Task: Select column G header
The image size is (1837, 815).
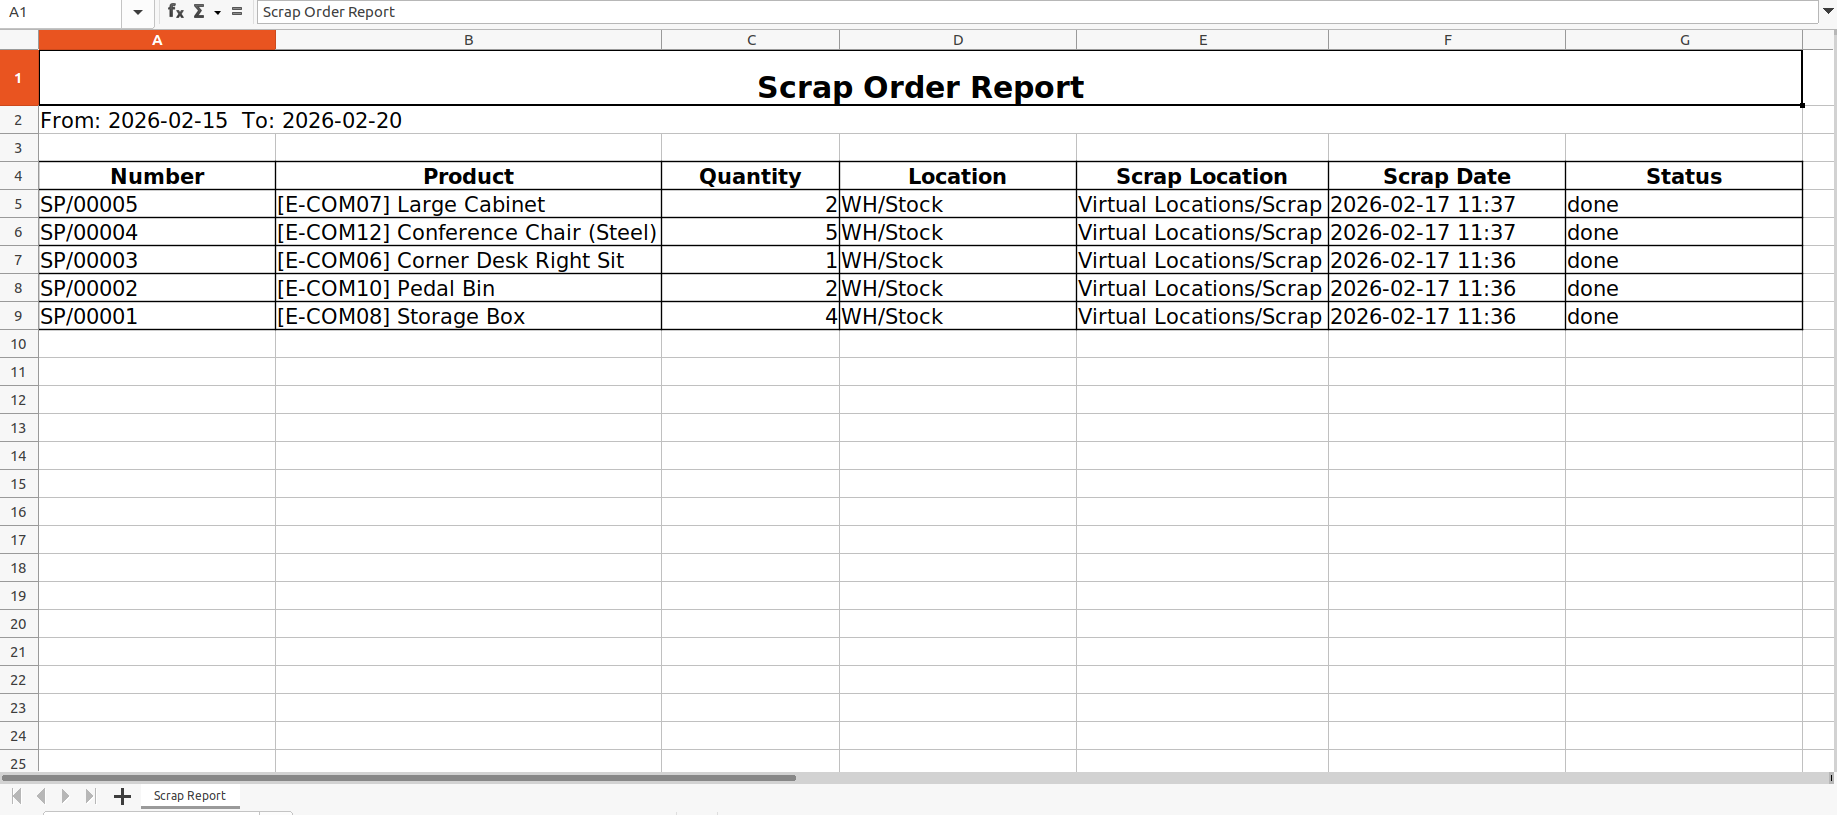Action: point(1684,40)
